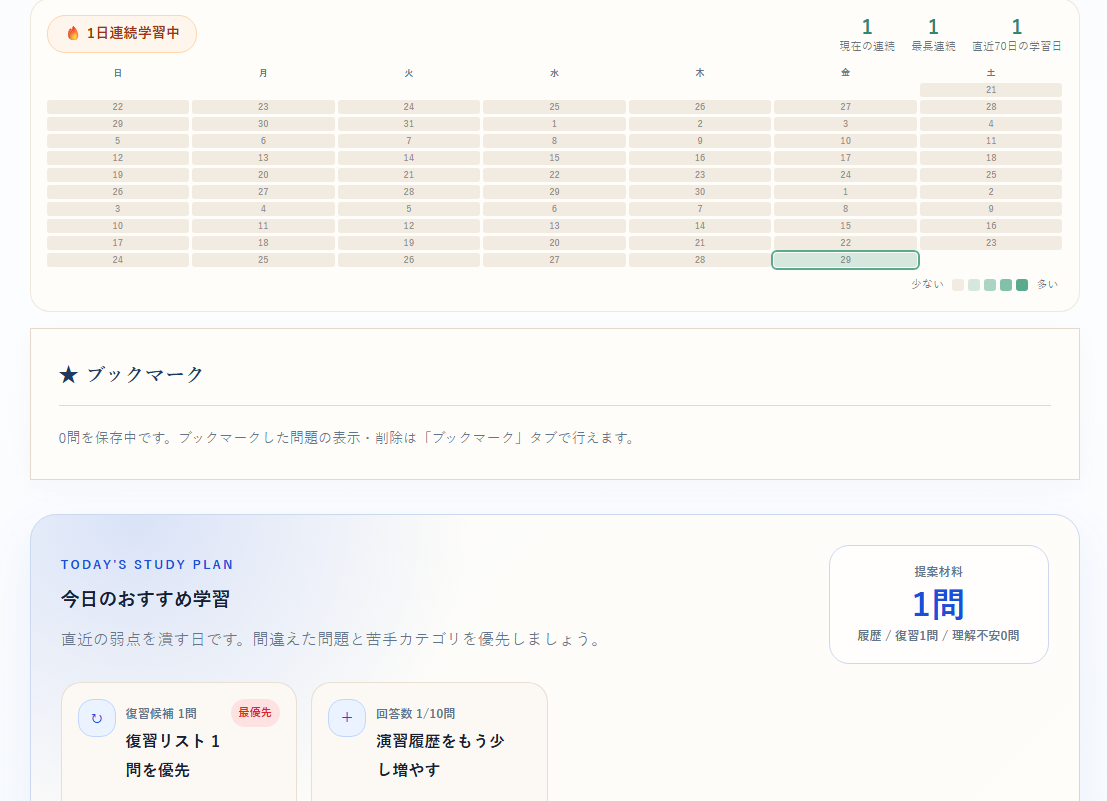
Task: Click the ブックマーク section heading
Action: pos(145,375)
